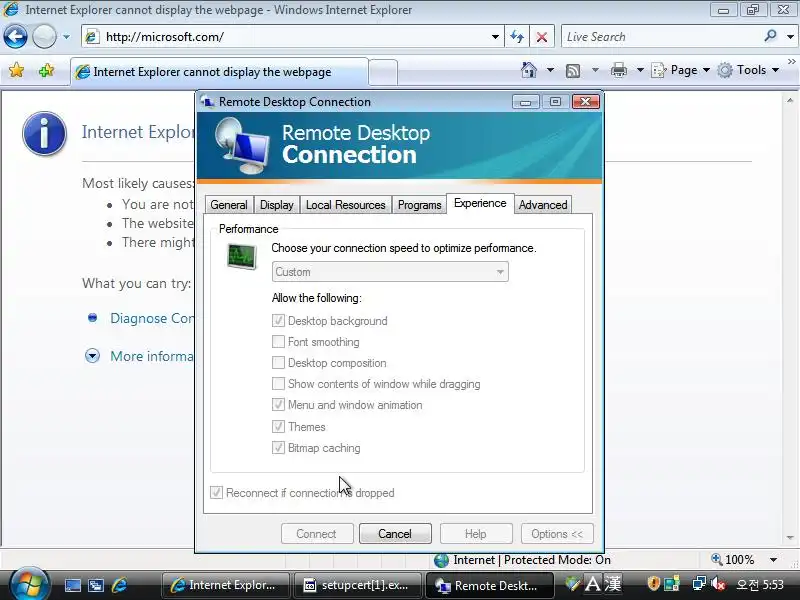The height and width of the screenshot is (600, 800).
Task: Collapse the dialog with Options <<
Action: (x=557, y=534)
